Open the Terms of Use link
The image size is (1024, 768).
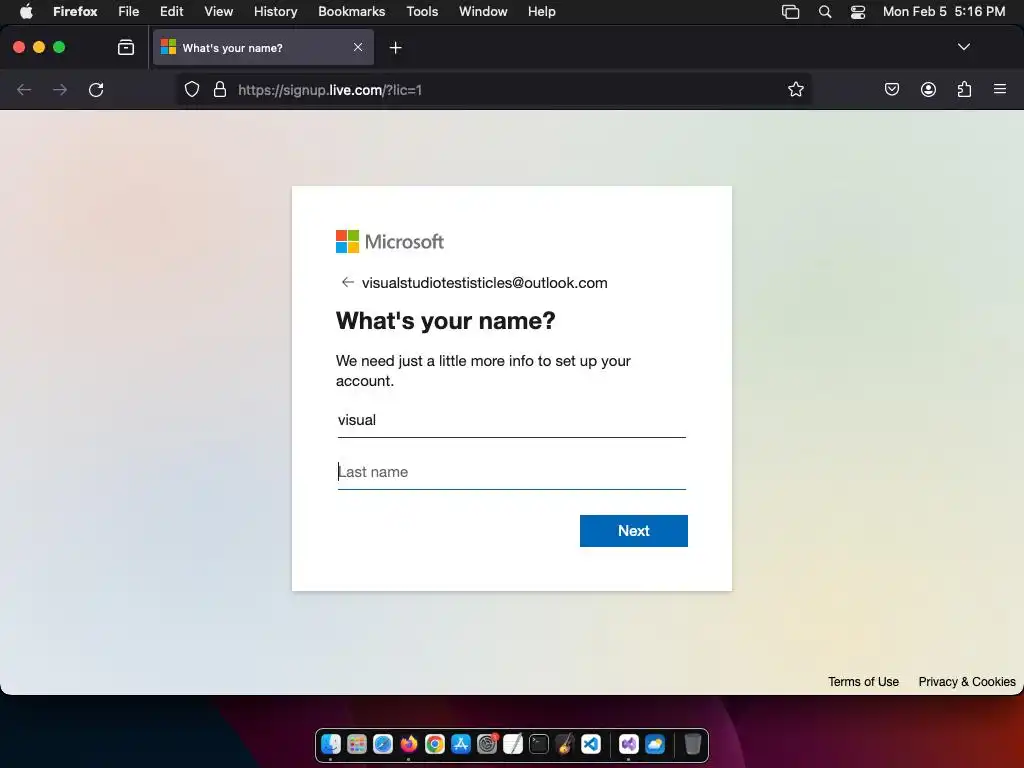coord(863,681)
